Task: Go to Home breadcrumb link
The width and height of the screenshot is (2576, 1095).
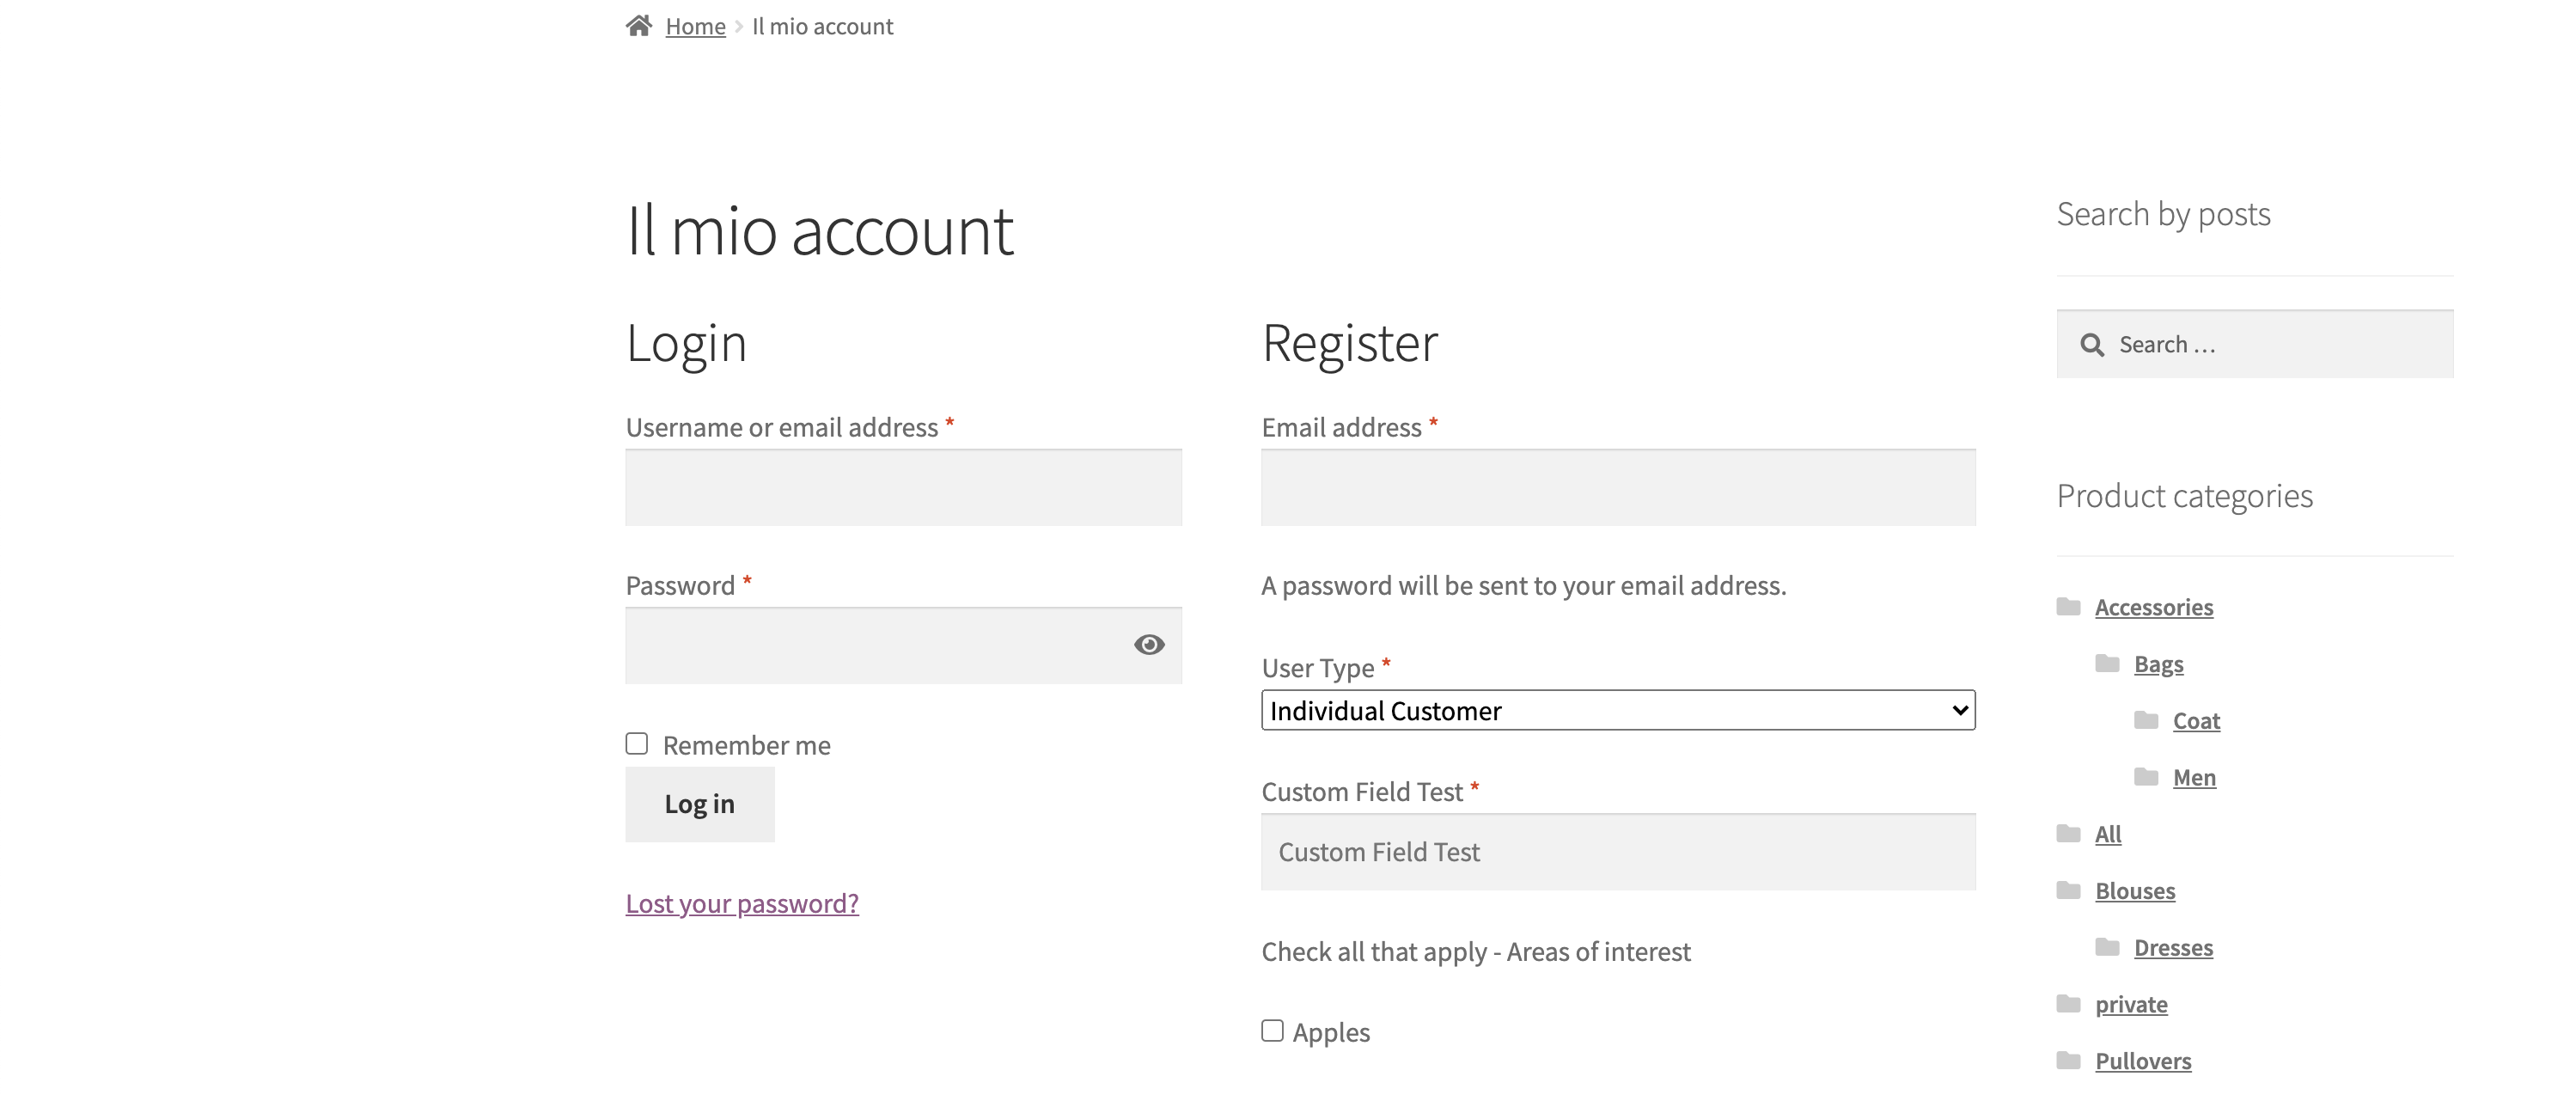Action: click(x=696, y=27)
